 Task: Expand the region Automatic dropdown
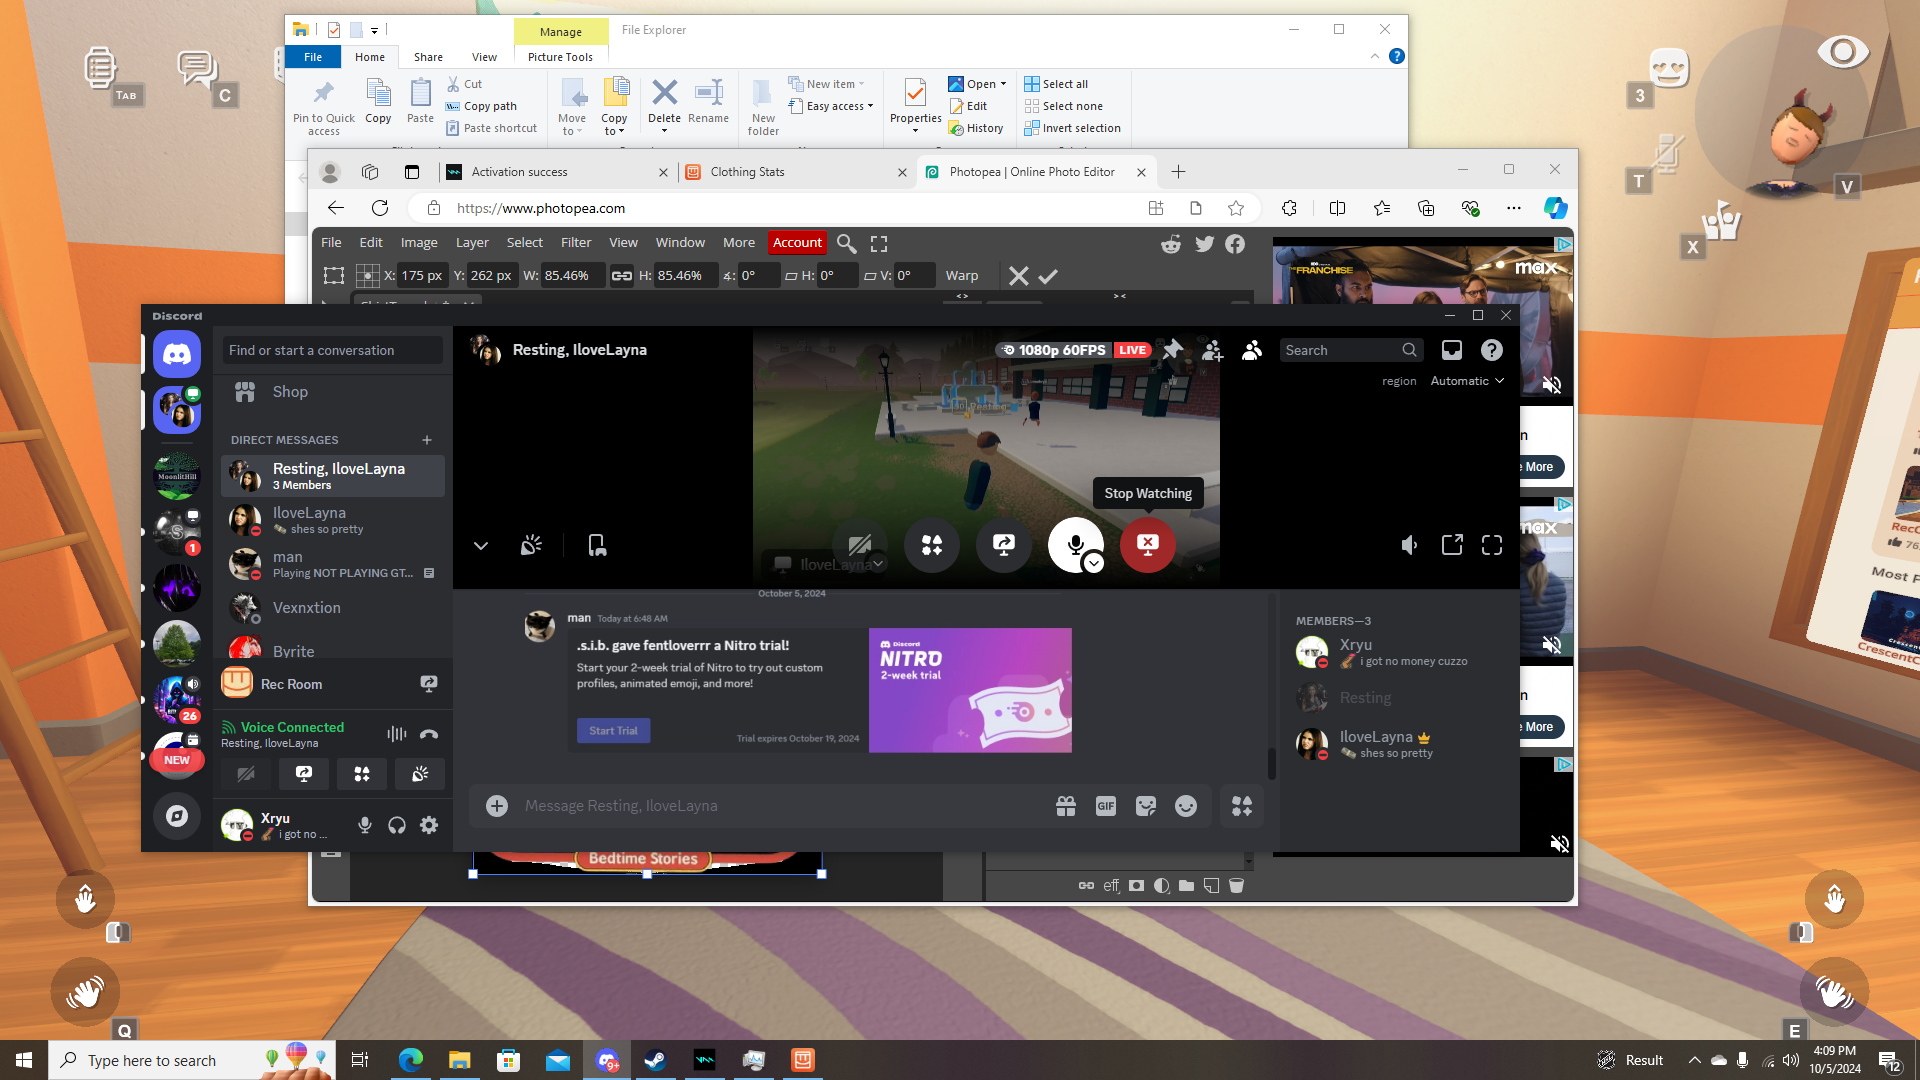point(1467,381)
